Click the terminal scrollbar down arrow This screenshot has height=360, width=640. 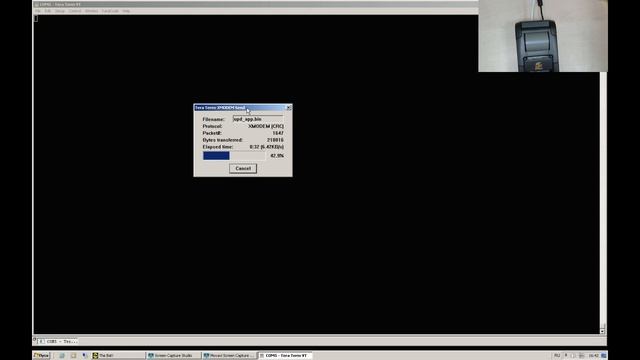(602, 331)
